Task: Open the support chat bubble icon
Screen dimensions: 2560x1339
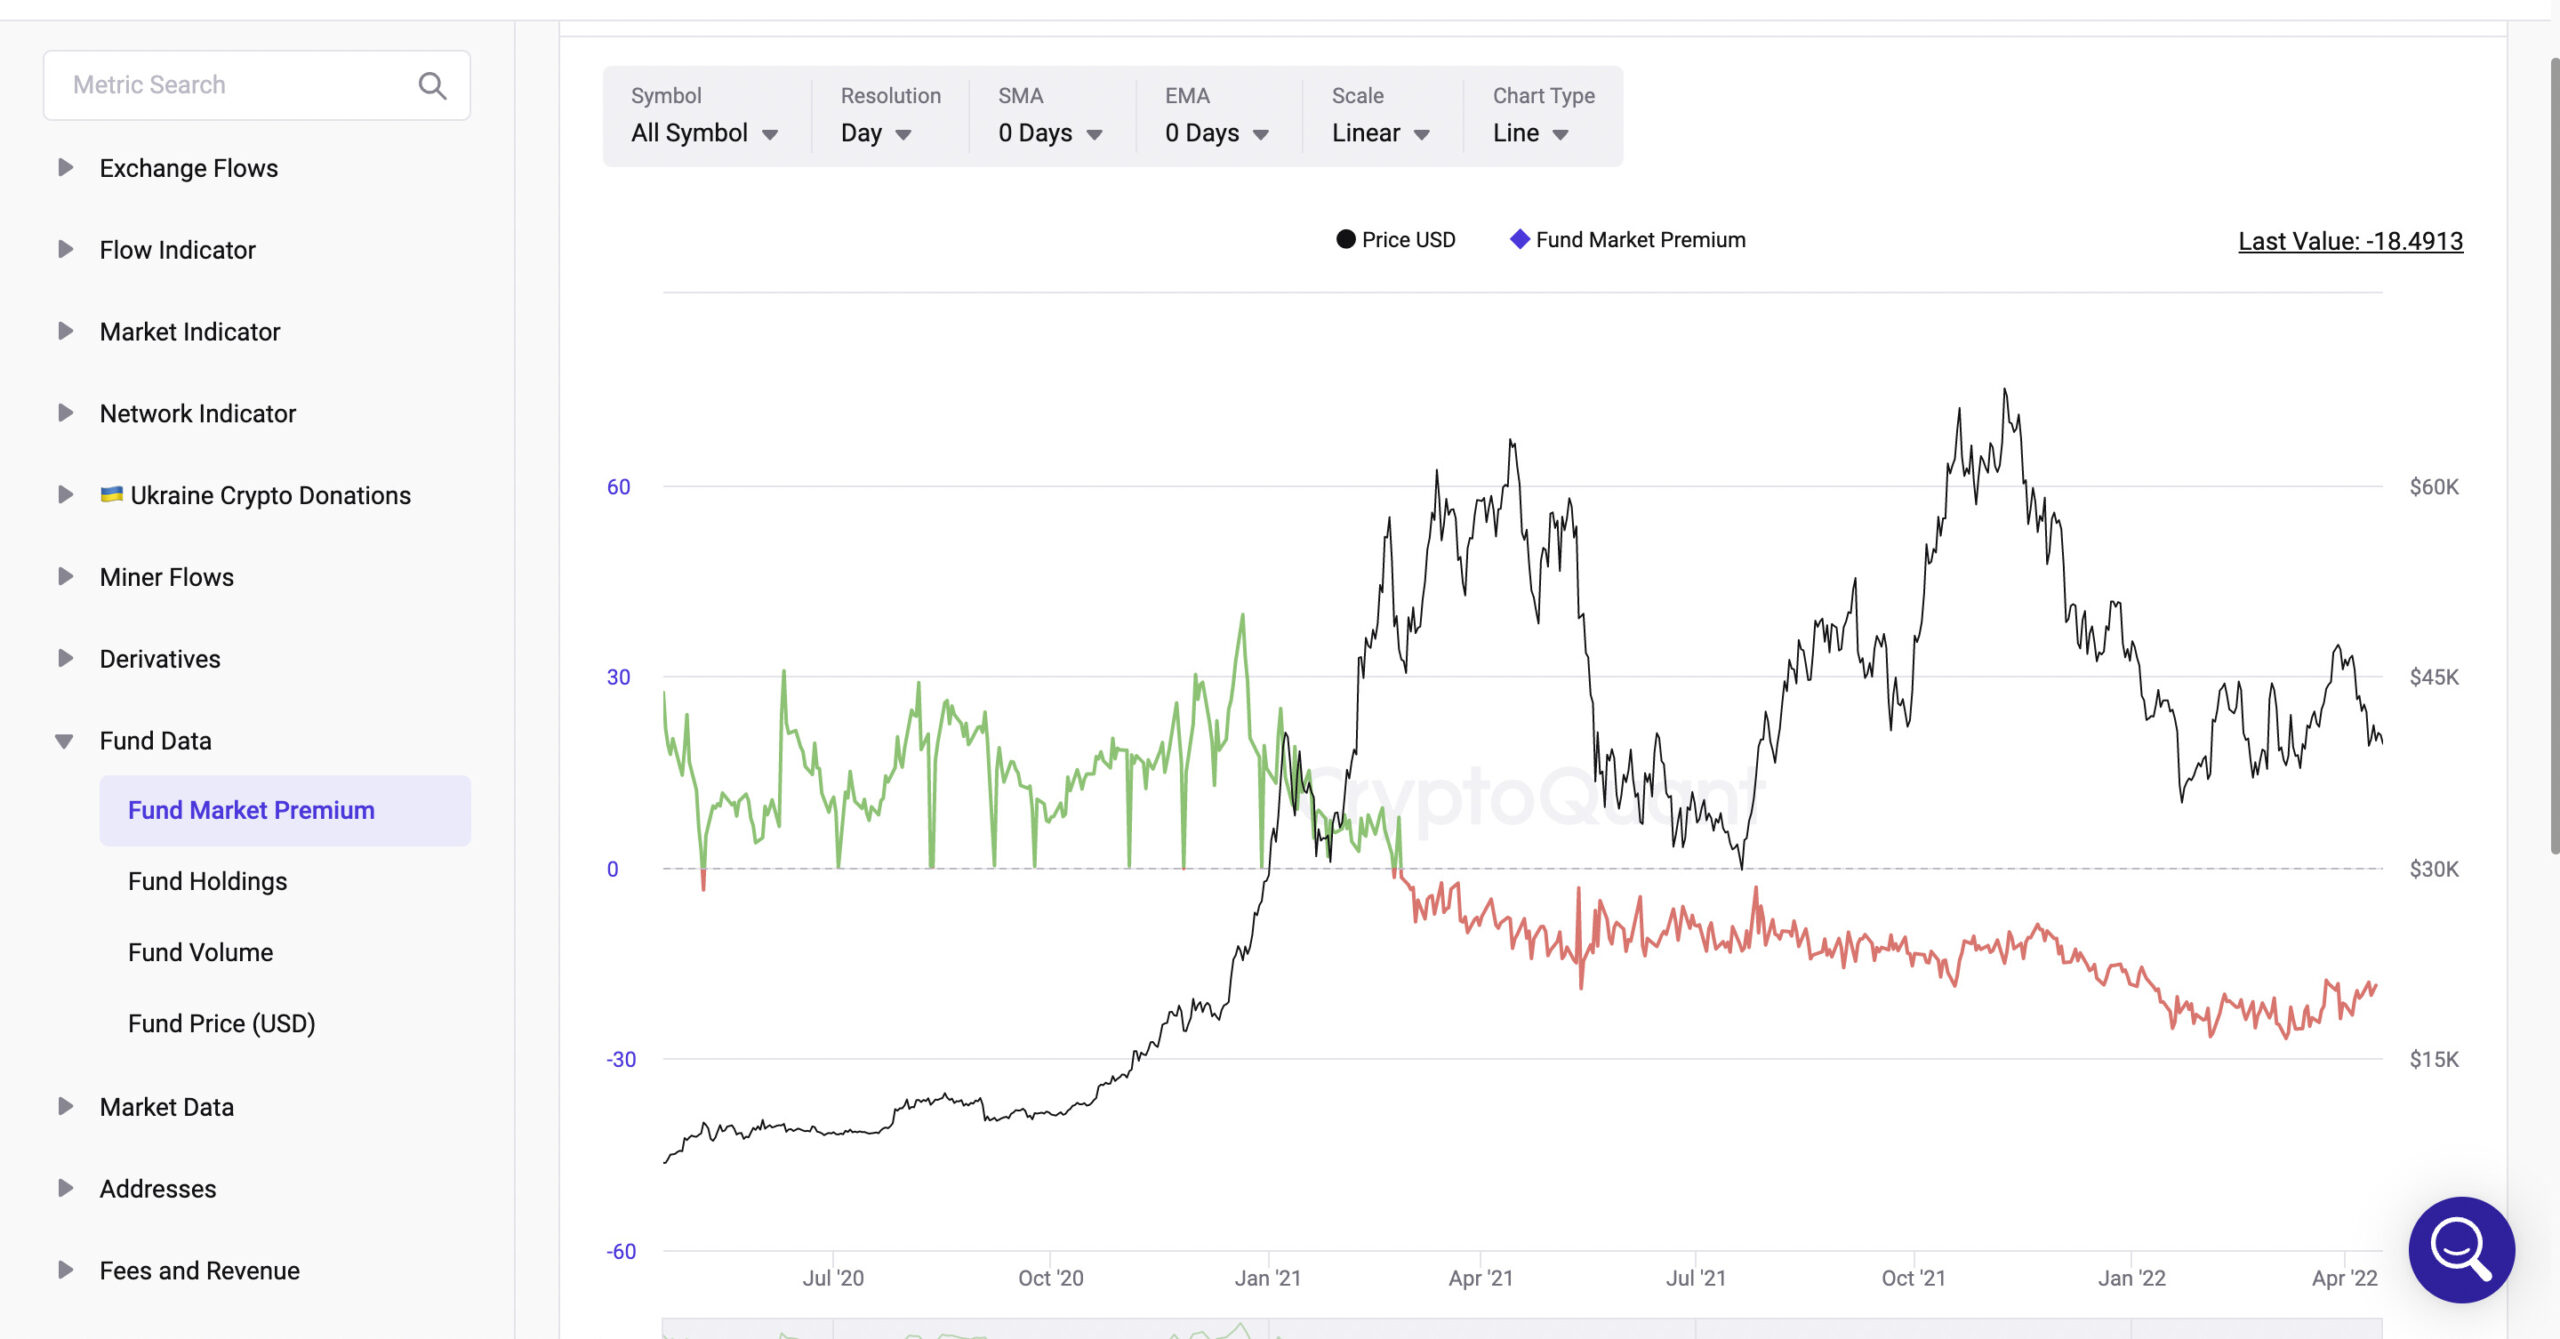Action: [2461, 1249]
